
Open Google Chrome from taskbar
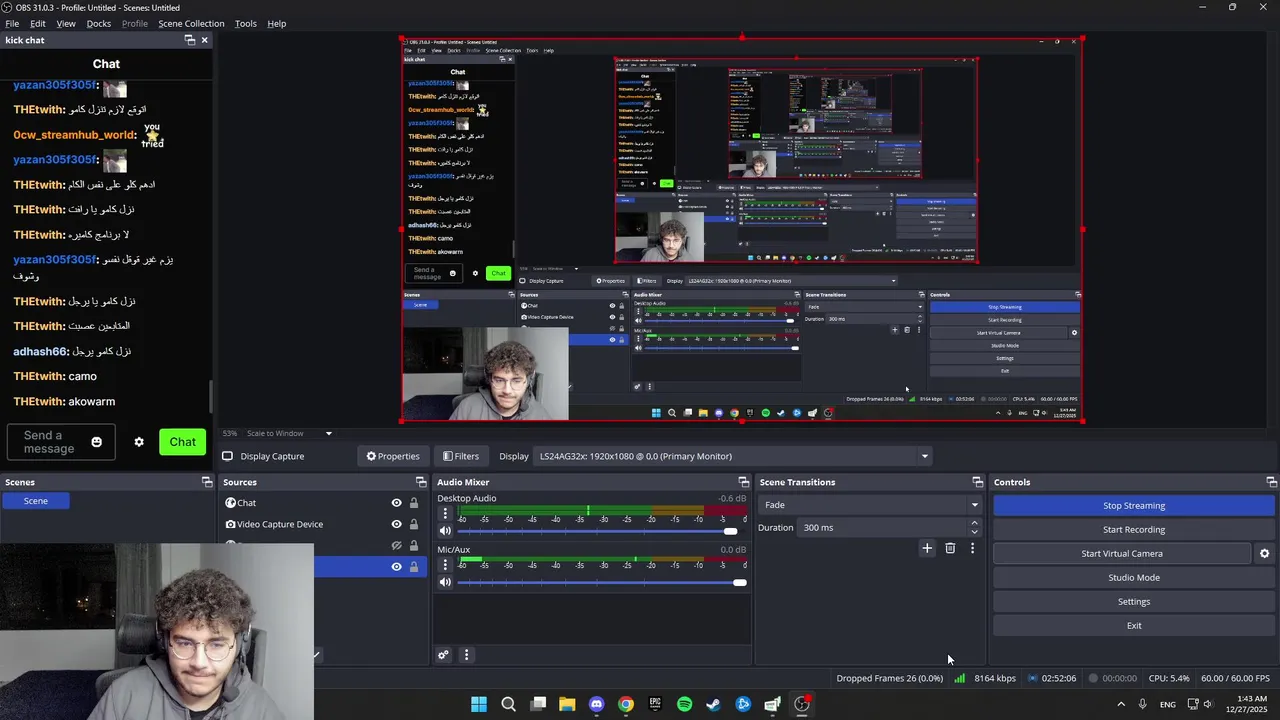[x=626, y=704]
